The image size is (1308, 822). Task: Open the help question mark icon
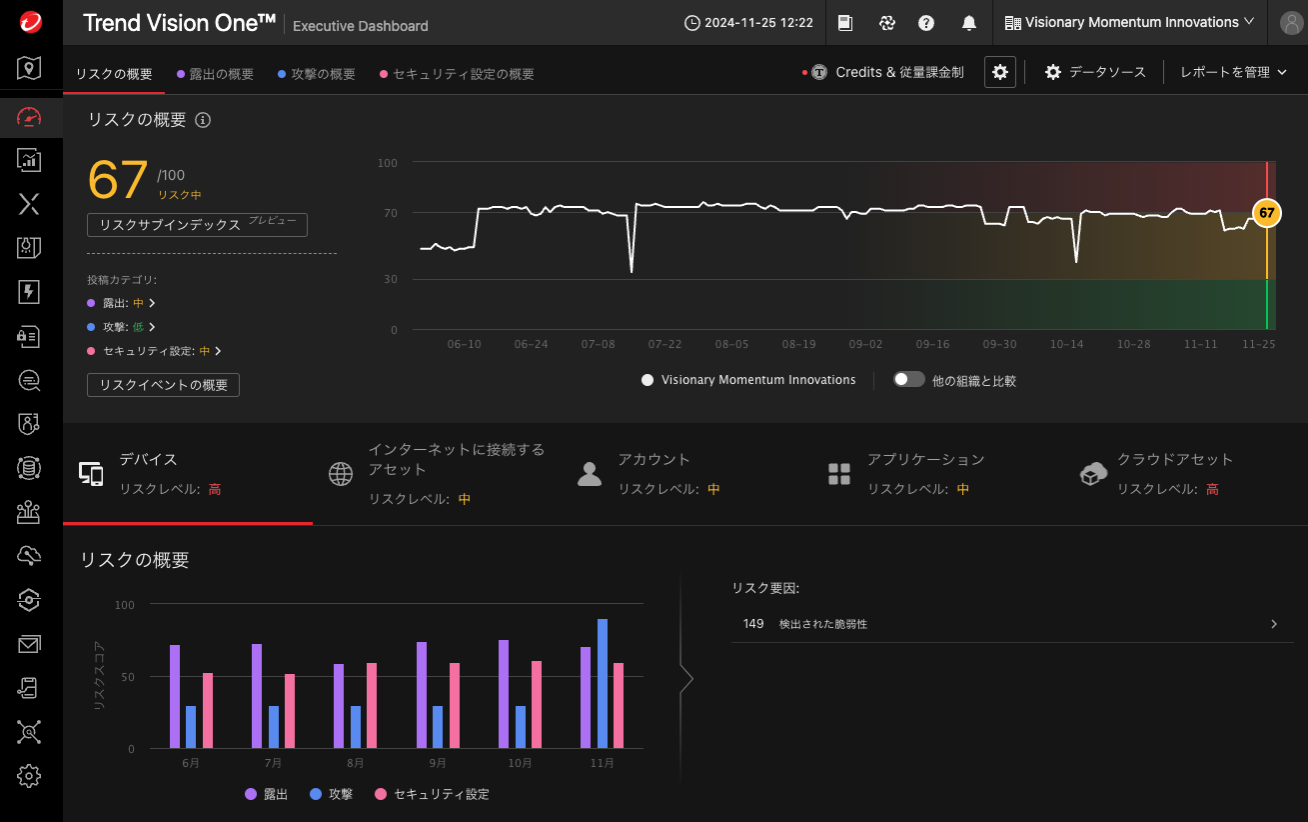pos(926,23)
